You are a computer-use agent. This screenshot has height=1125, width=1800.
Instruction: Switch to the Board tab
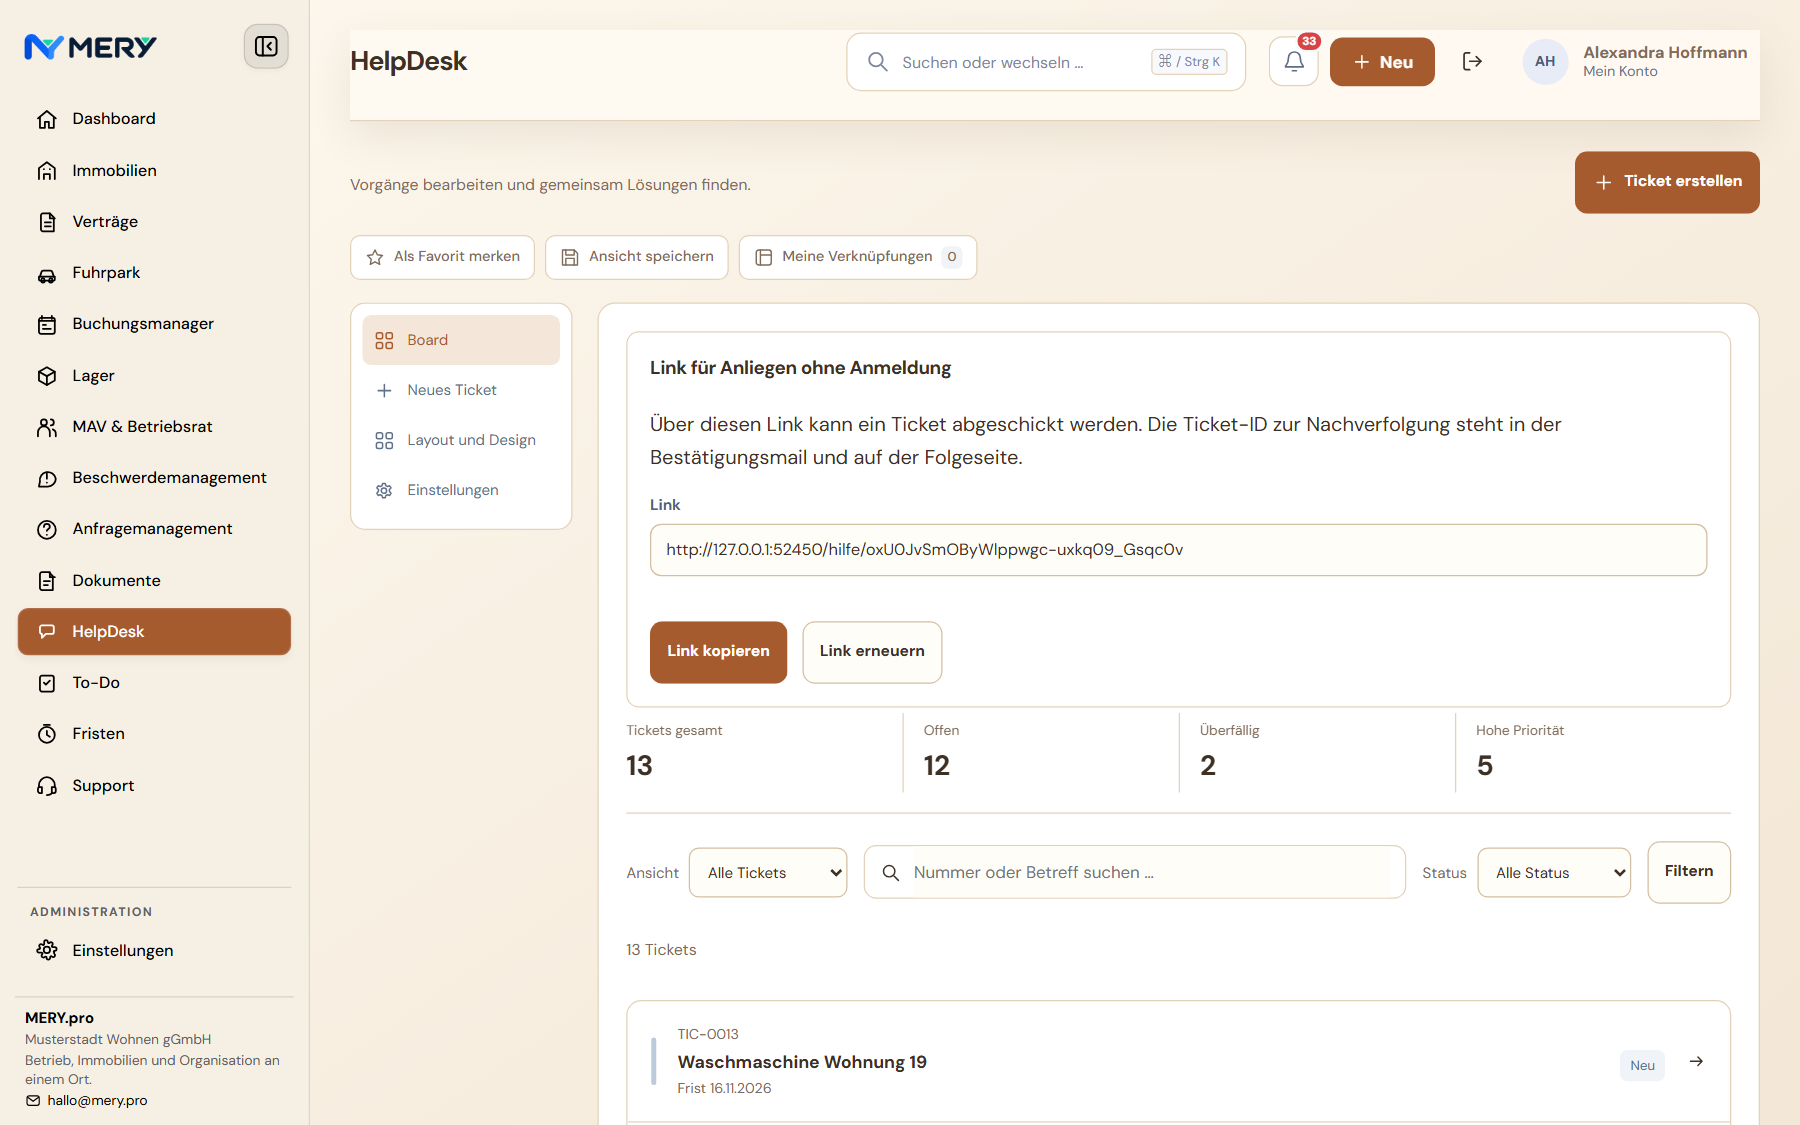click(461, 341)
